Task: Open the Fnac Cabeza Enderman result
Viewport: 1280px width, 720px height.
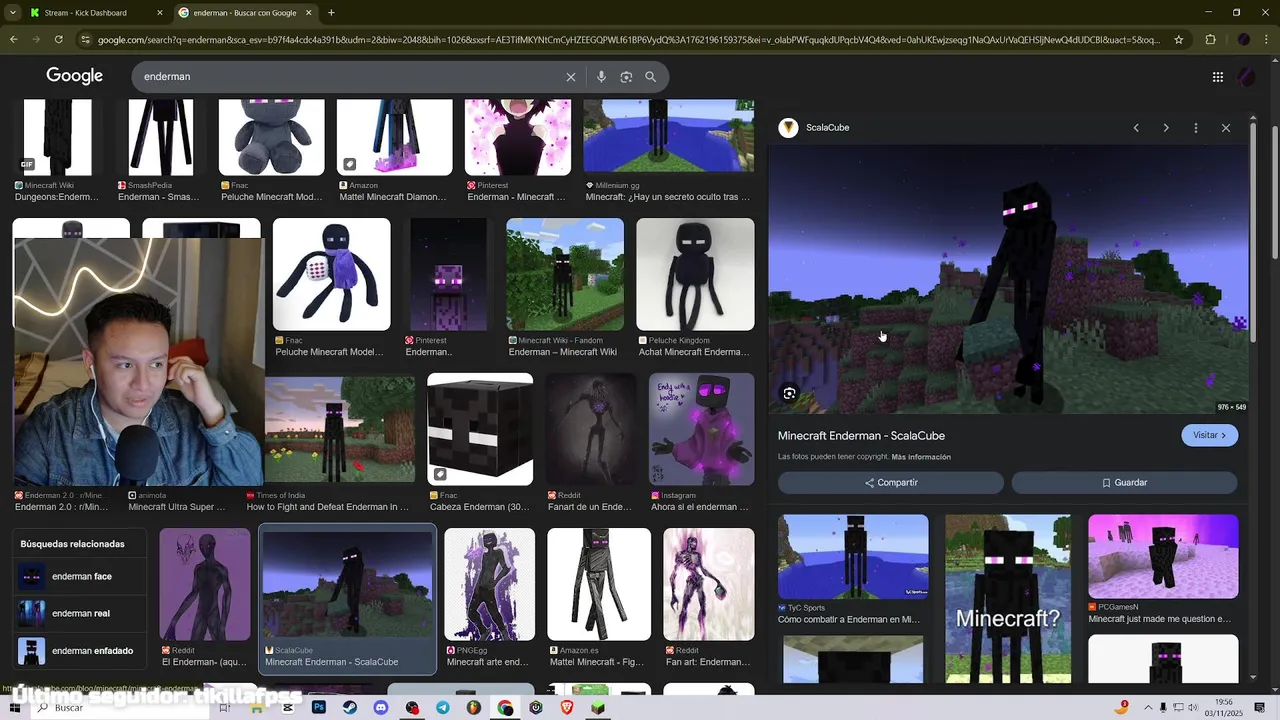Action: pyautogui.click(x=480, y=430)
